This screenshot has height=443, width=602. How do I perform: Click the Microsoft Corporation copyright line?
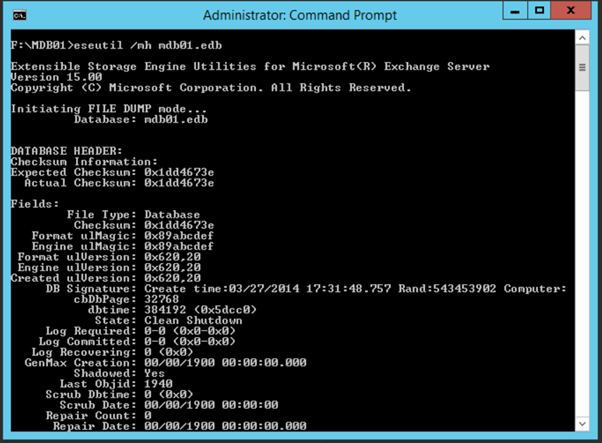click(210, 87)
